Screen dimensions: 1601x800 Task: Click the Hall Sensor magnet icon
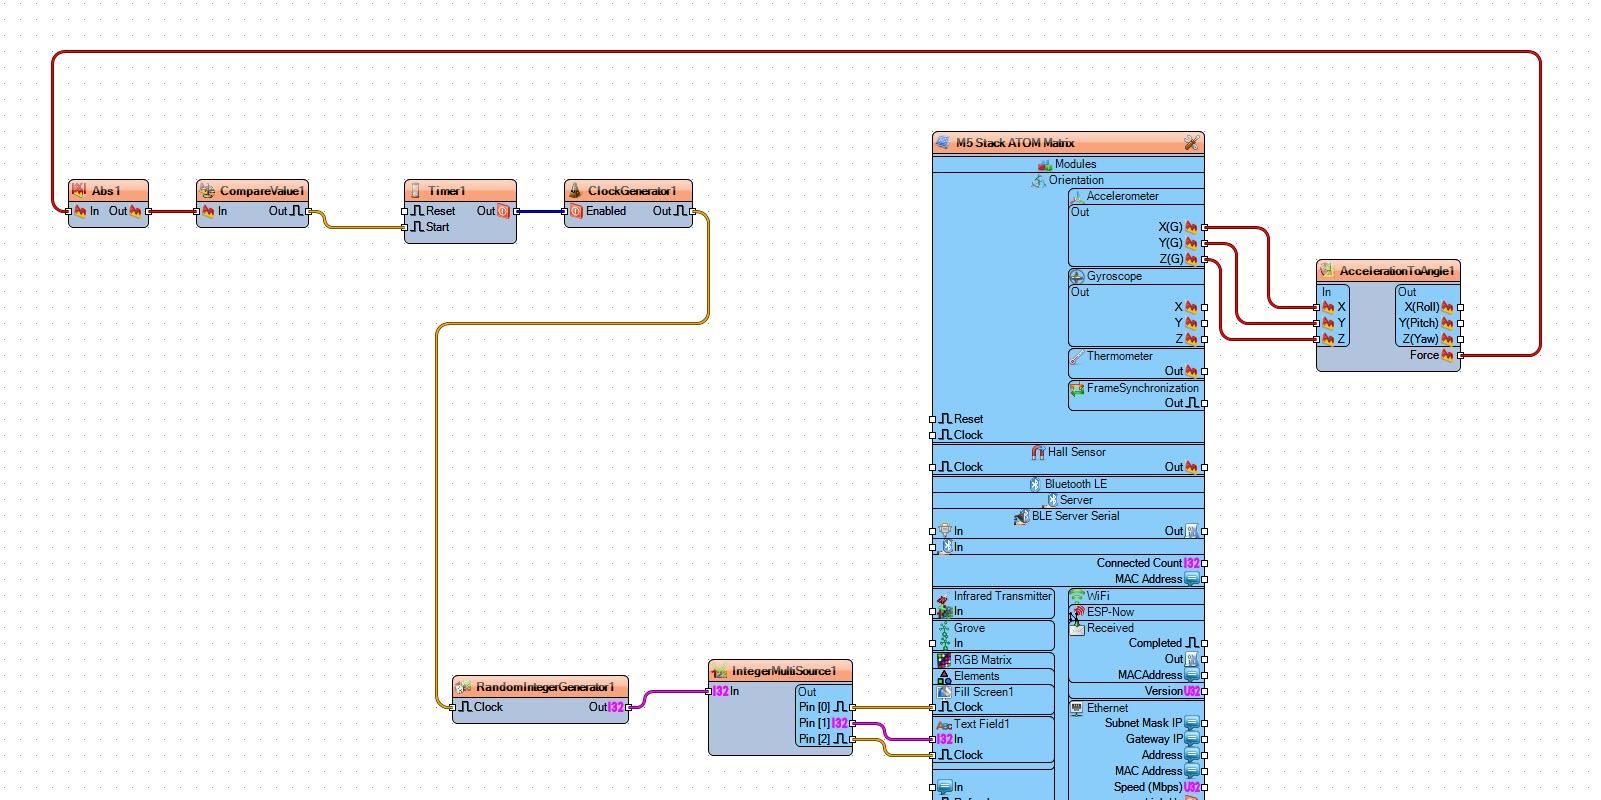[1038, 452]
